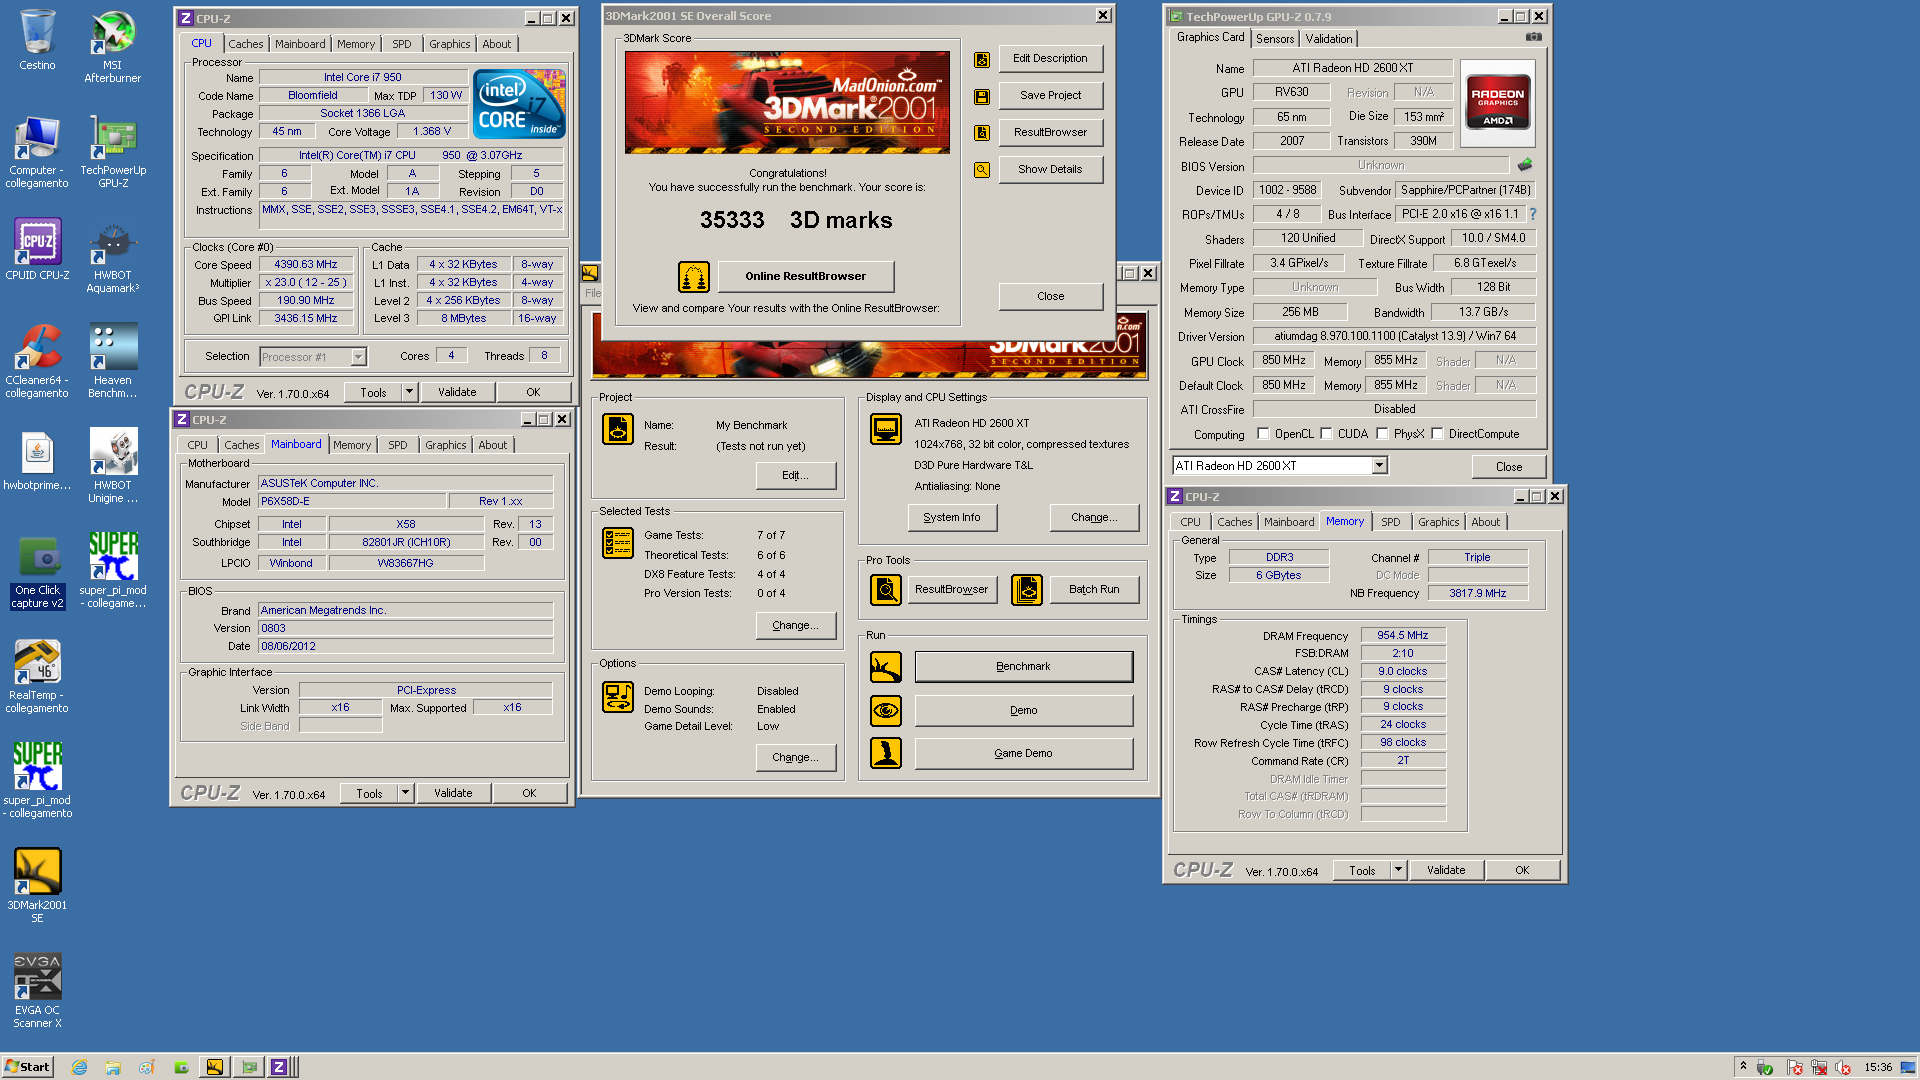Select the CPUID CPU-Z desktop icon
1920x1080 pixels.
coord(37,250)
